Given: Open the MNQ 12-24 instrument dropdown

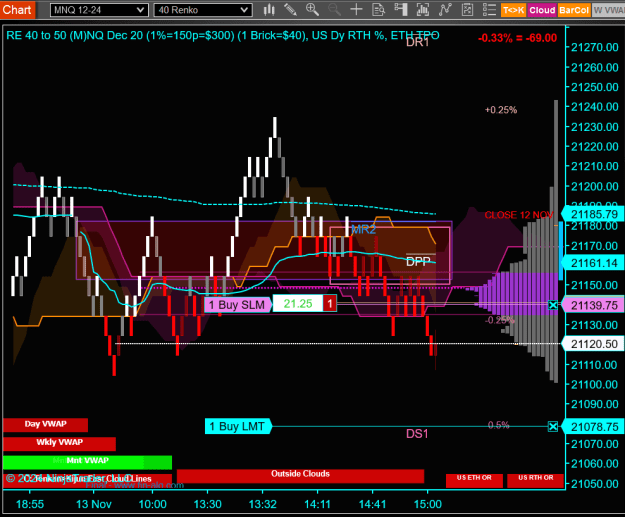Looking at the screenshot, I should [x=99, y=10].
